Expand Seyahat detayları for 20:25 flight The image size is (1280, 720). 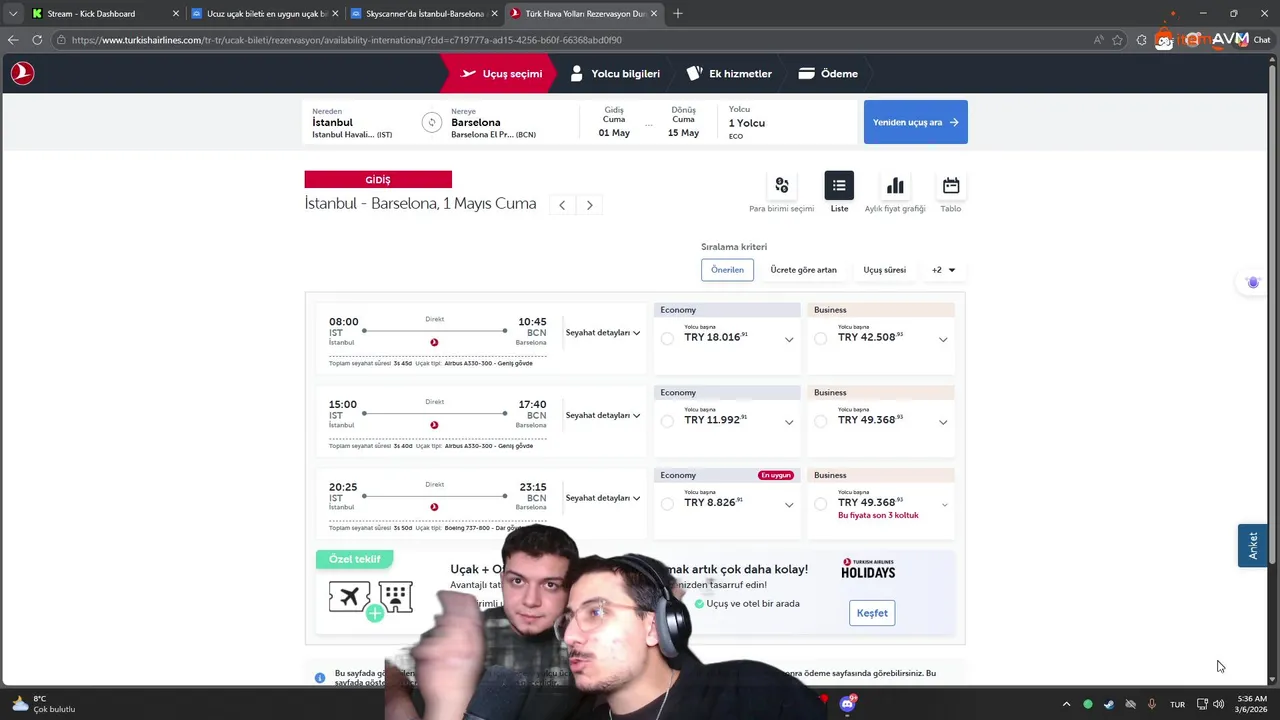[x=603, y=498]
